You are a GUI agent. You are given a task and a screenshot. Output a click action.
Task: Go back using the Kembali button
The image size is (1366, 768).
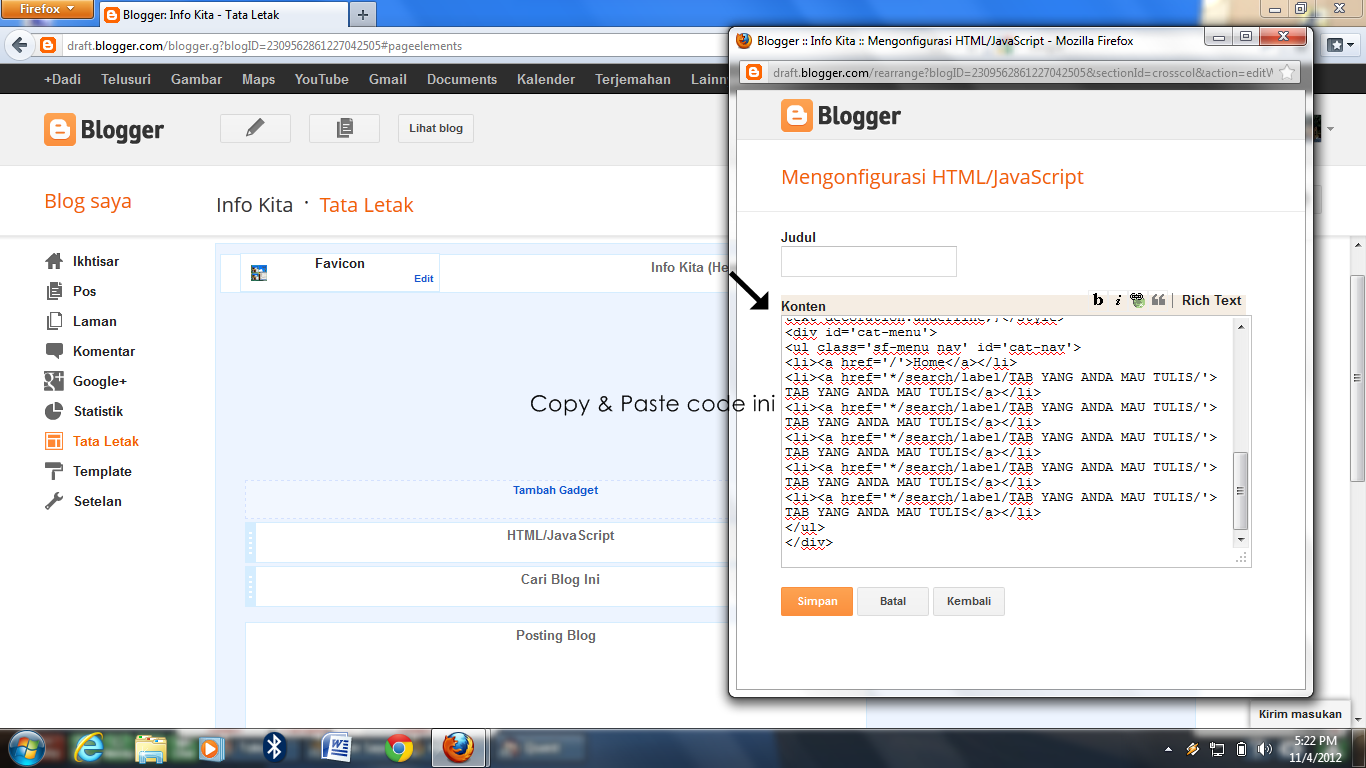click(x=969, y=601)
